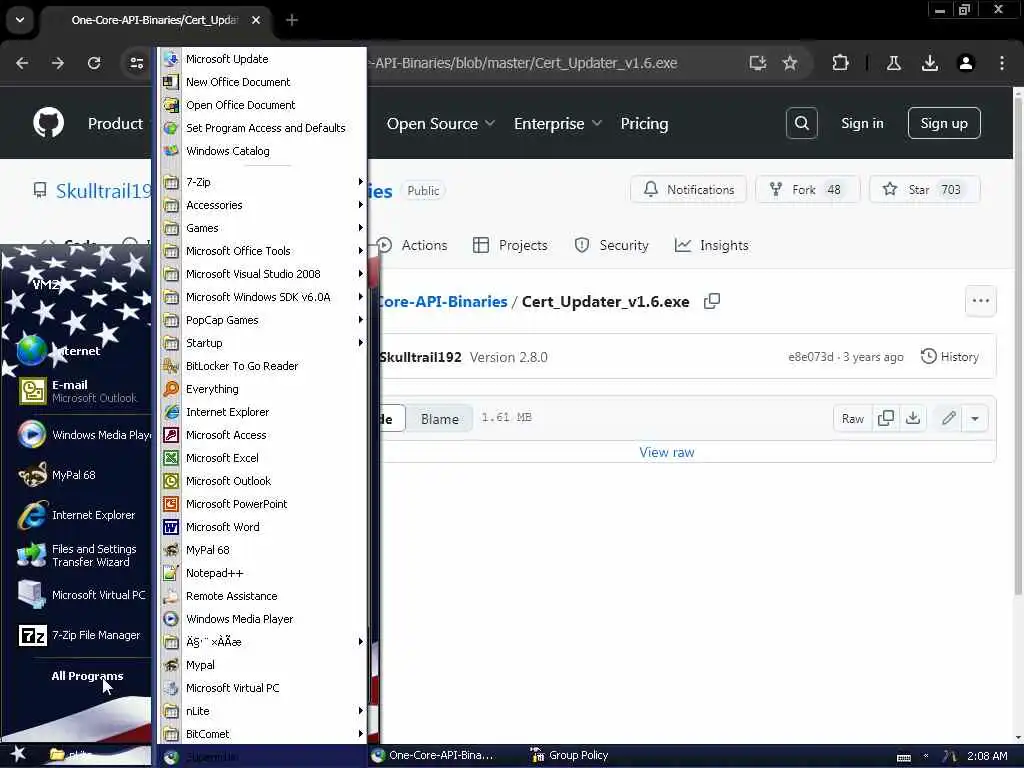The width and height of the screenshot is (1024, 768).
Task: Click the GitHub search icon button
Action: click(802, 123)
